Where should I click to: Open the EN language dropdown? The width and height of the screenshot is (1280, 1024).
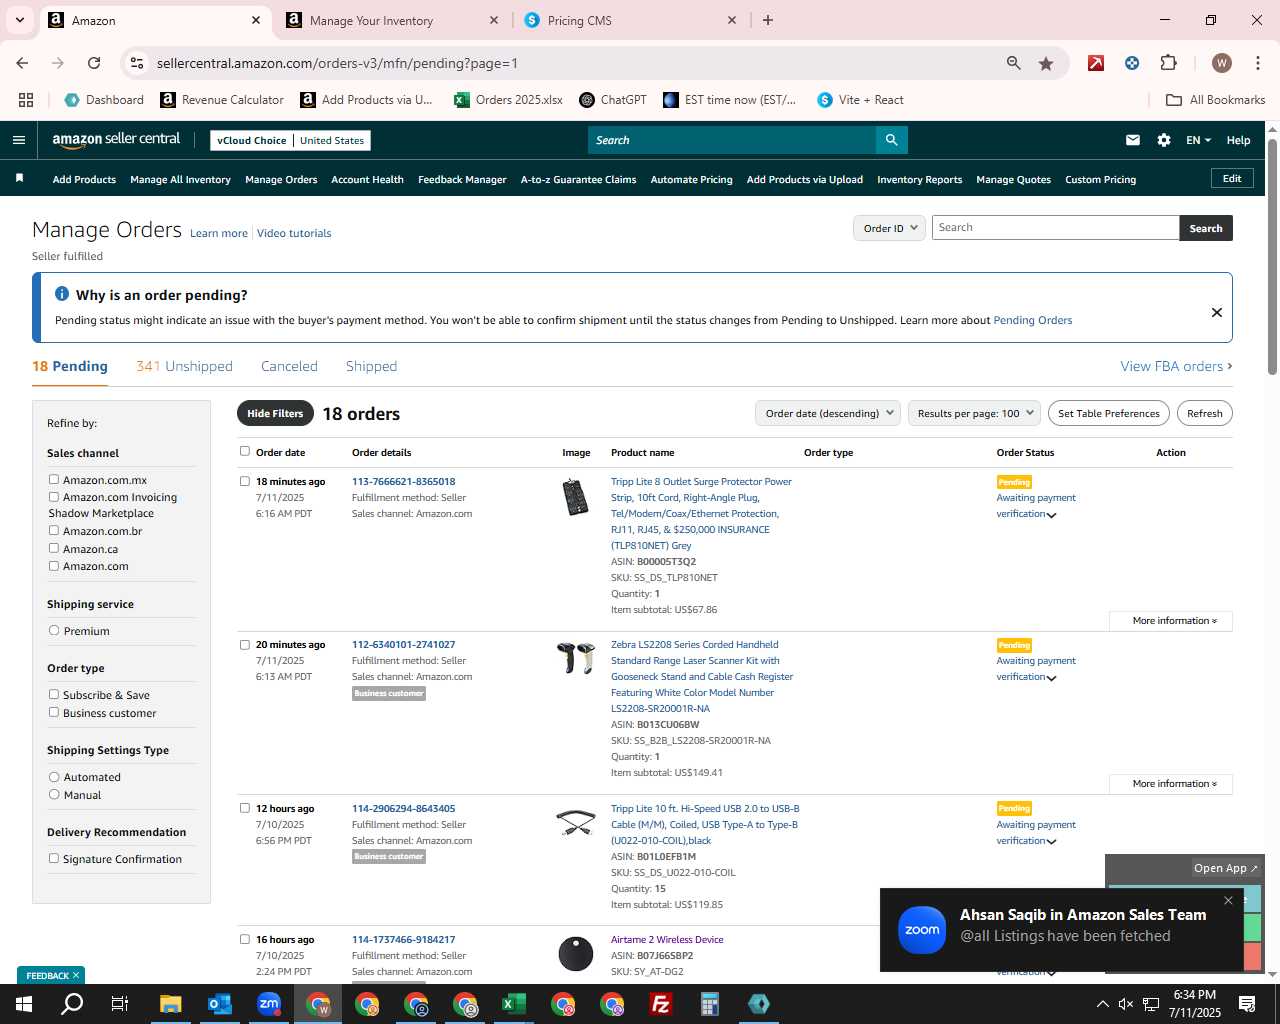pyautogui.click(x=1198, y=140)
